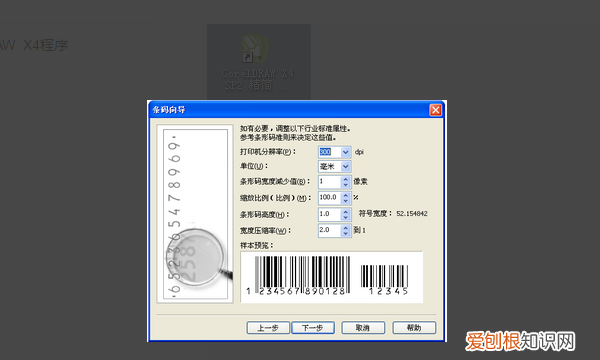Click the sample barcode preview image

pos(331,277)
